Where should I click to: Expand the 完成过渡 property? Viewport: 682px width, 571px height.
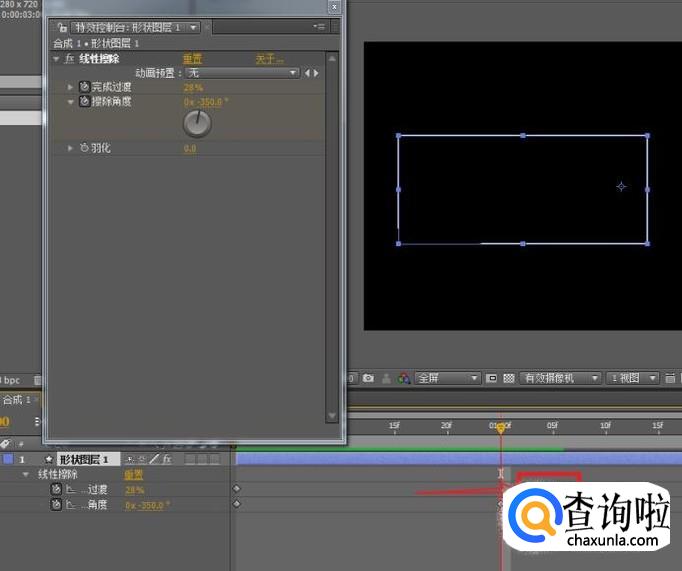tap(70, 87)
